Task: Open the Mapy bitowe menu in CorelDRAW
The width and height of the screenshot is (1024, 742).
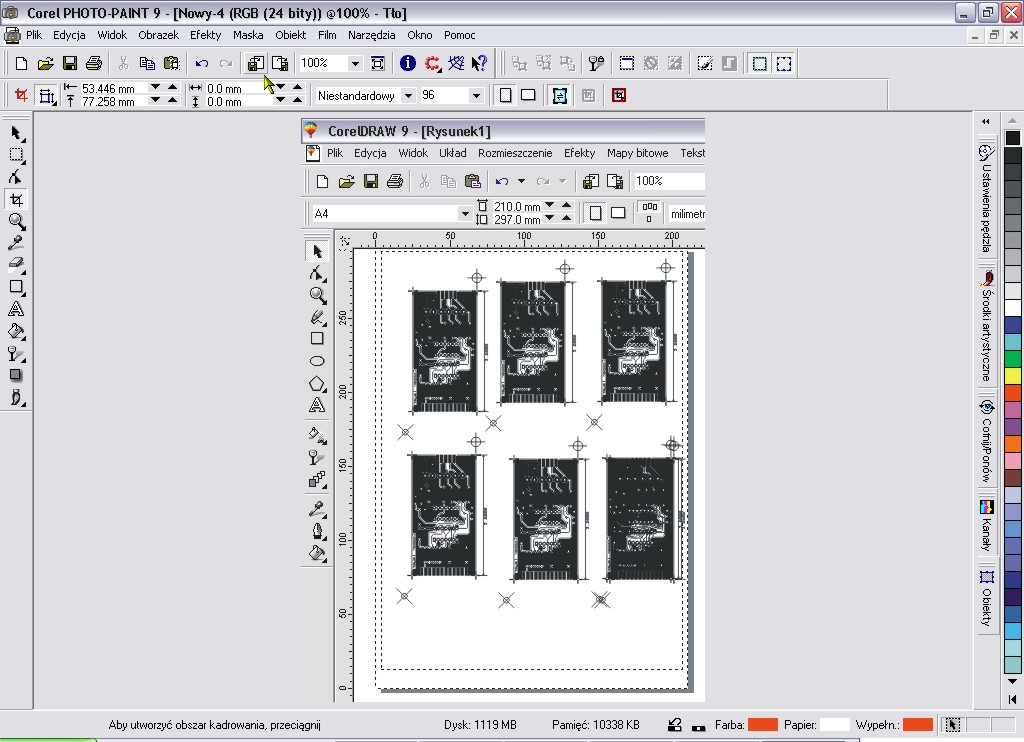Action: (637, 153)
